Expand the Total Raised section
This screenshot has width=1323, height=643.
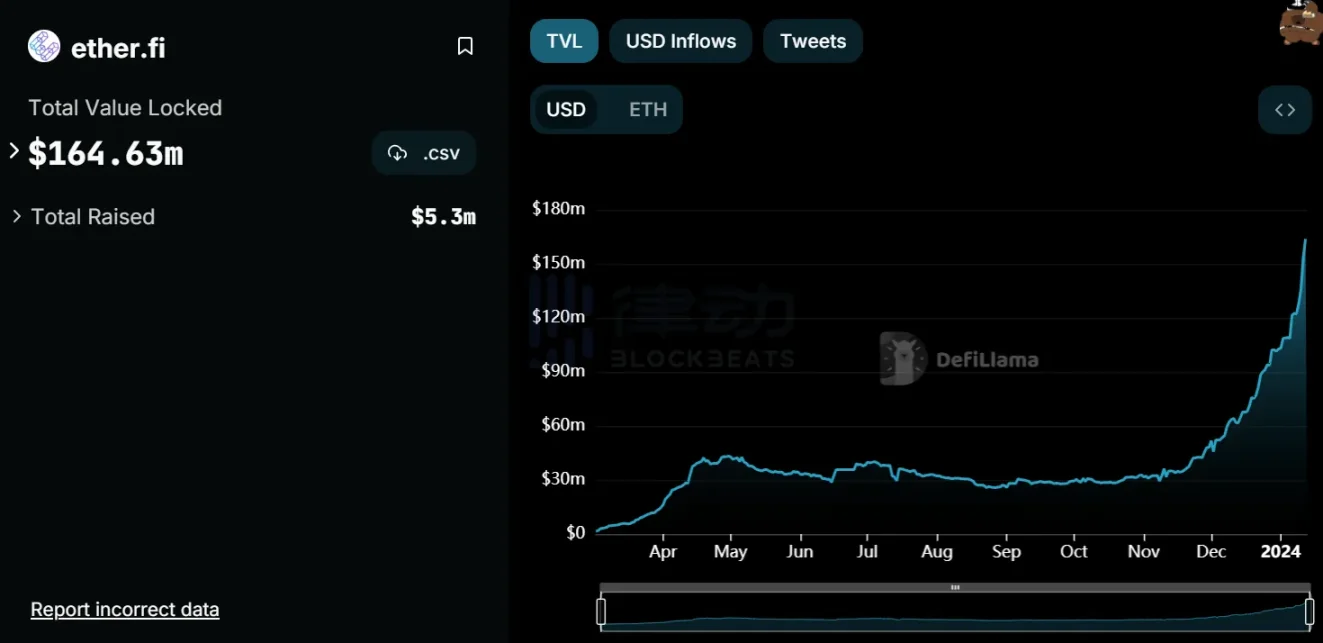16,216
